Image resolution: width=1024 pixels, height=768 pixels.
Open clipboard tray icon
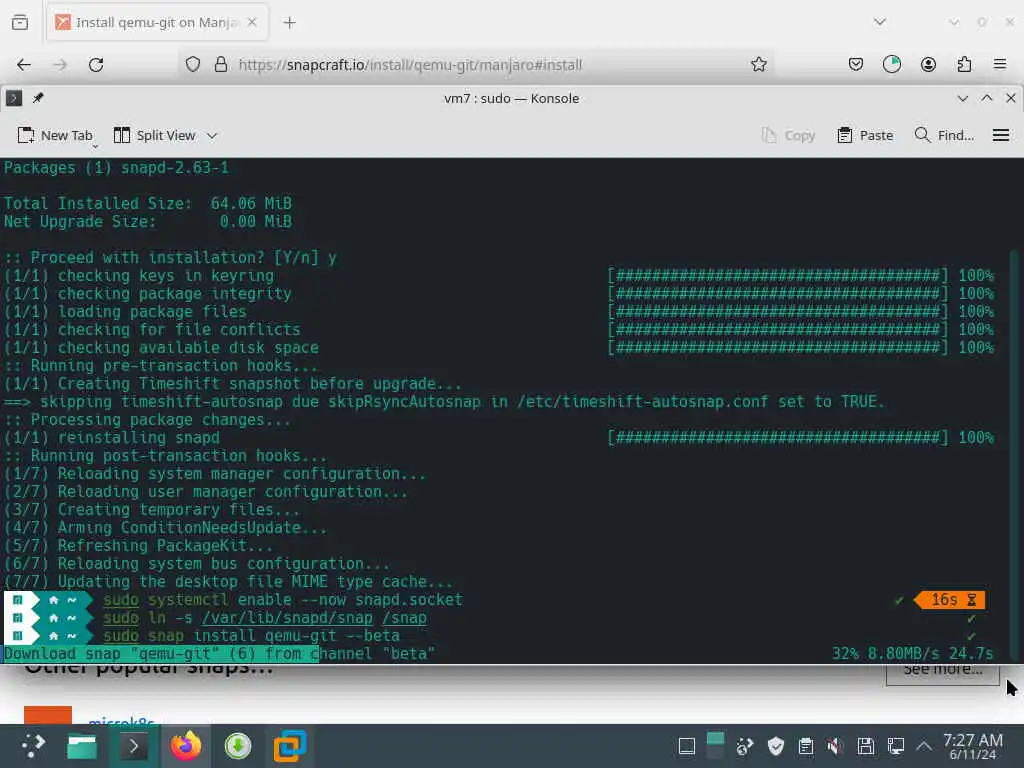click(806, 746)
